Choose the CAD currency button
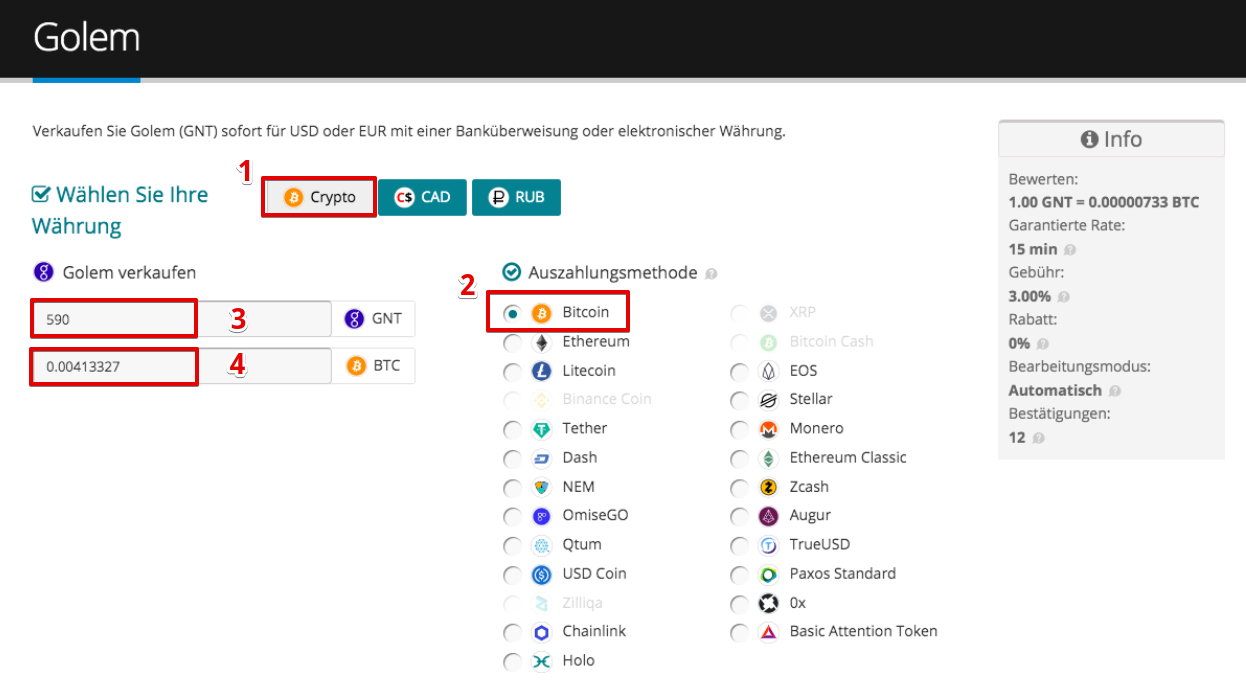This screenshot has width=1246, height=686. pyautogui.click(x=421, y=197)
